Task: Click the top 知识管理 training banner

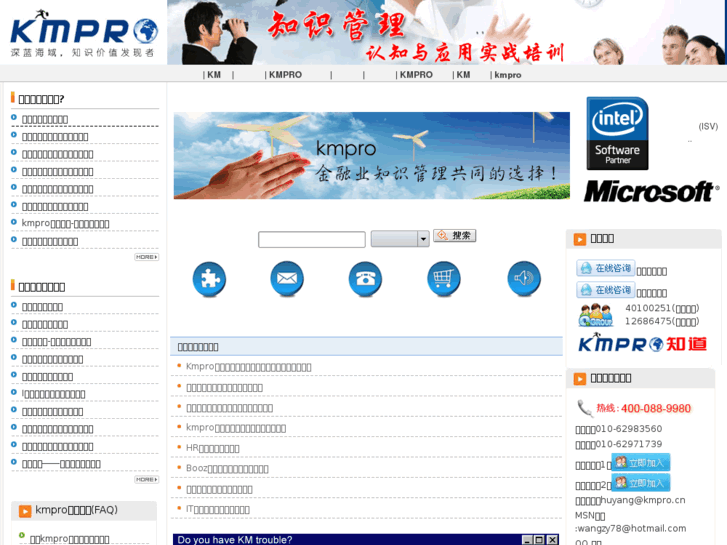Action: 447,32
